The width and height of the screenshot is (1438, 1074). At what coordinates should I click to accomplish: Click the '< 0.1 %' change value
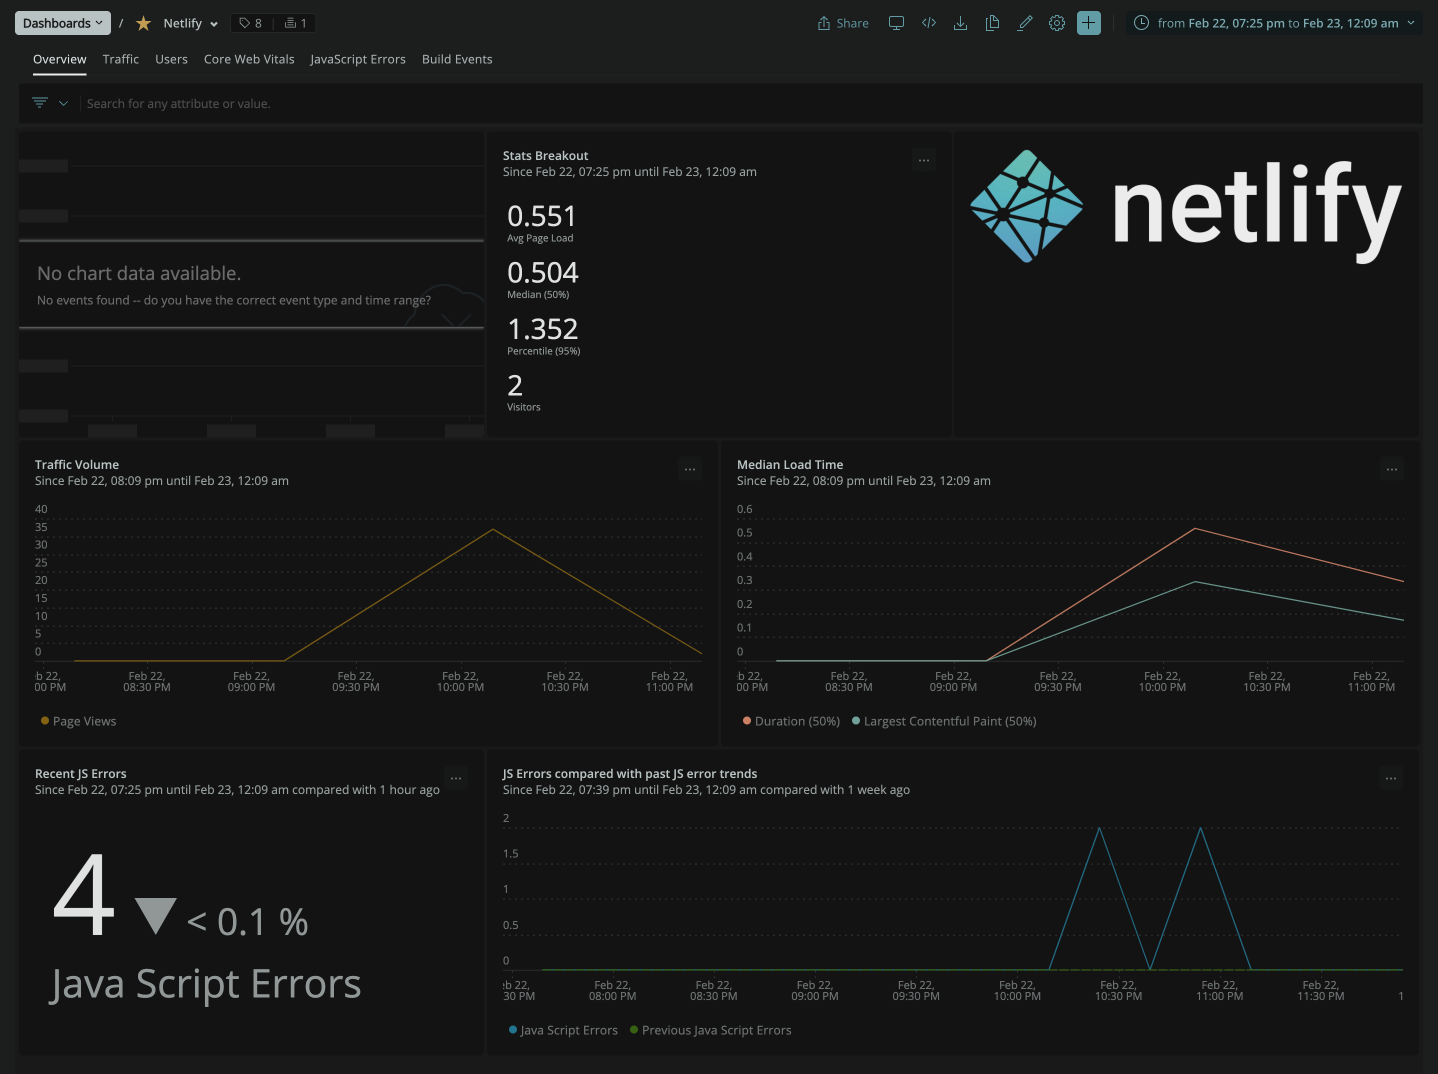pos(247,922)
